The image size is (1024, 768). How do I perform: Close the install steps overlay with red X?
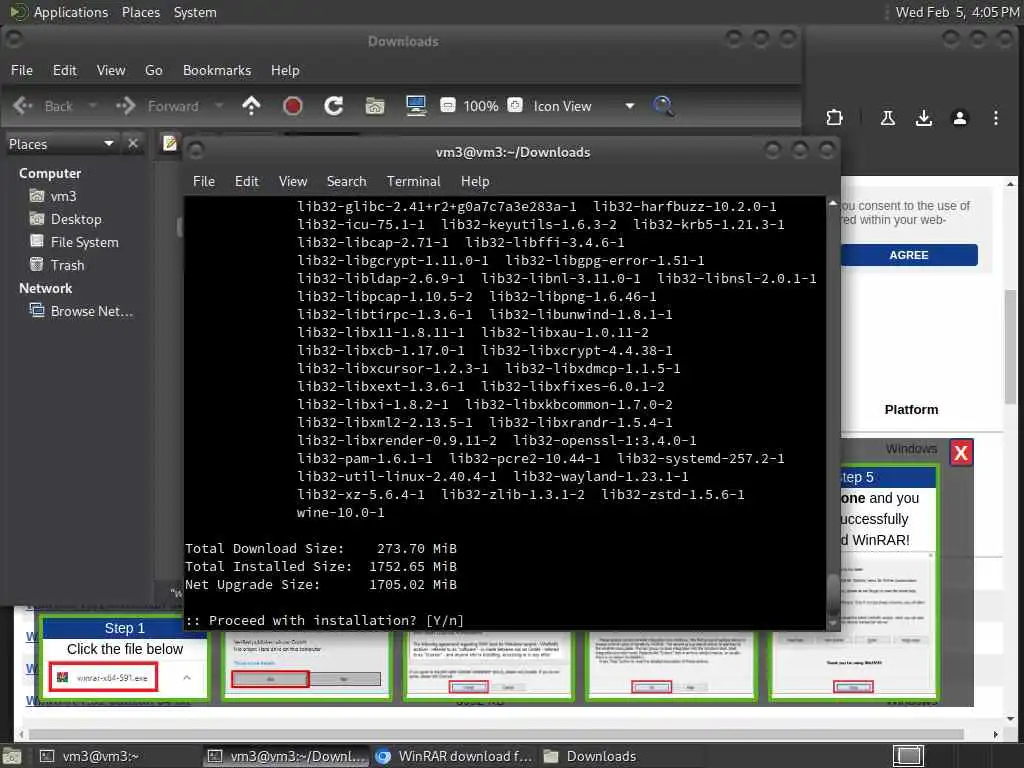961,453
